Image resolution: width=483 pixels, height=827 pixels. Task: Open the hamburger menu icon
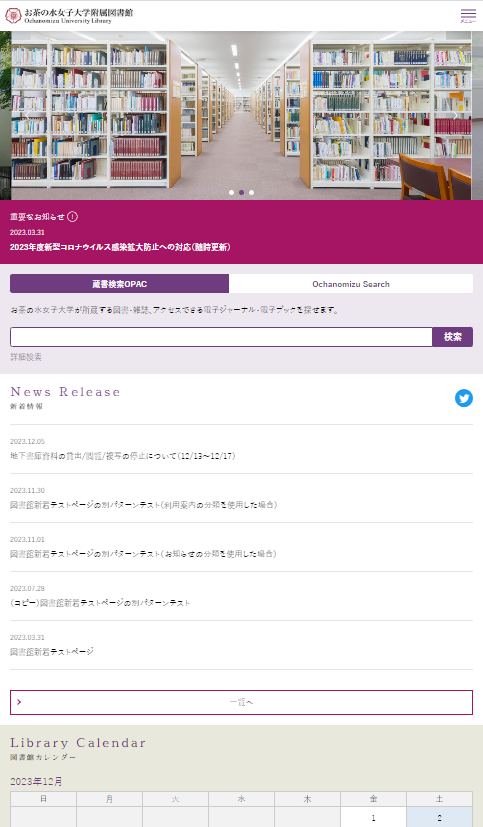pyautogui.click(x=468, y=15)
